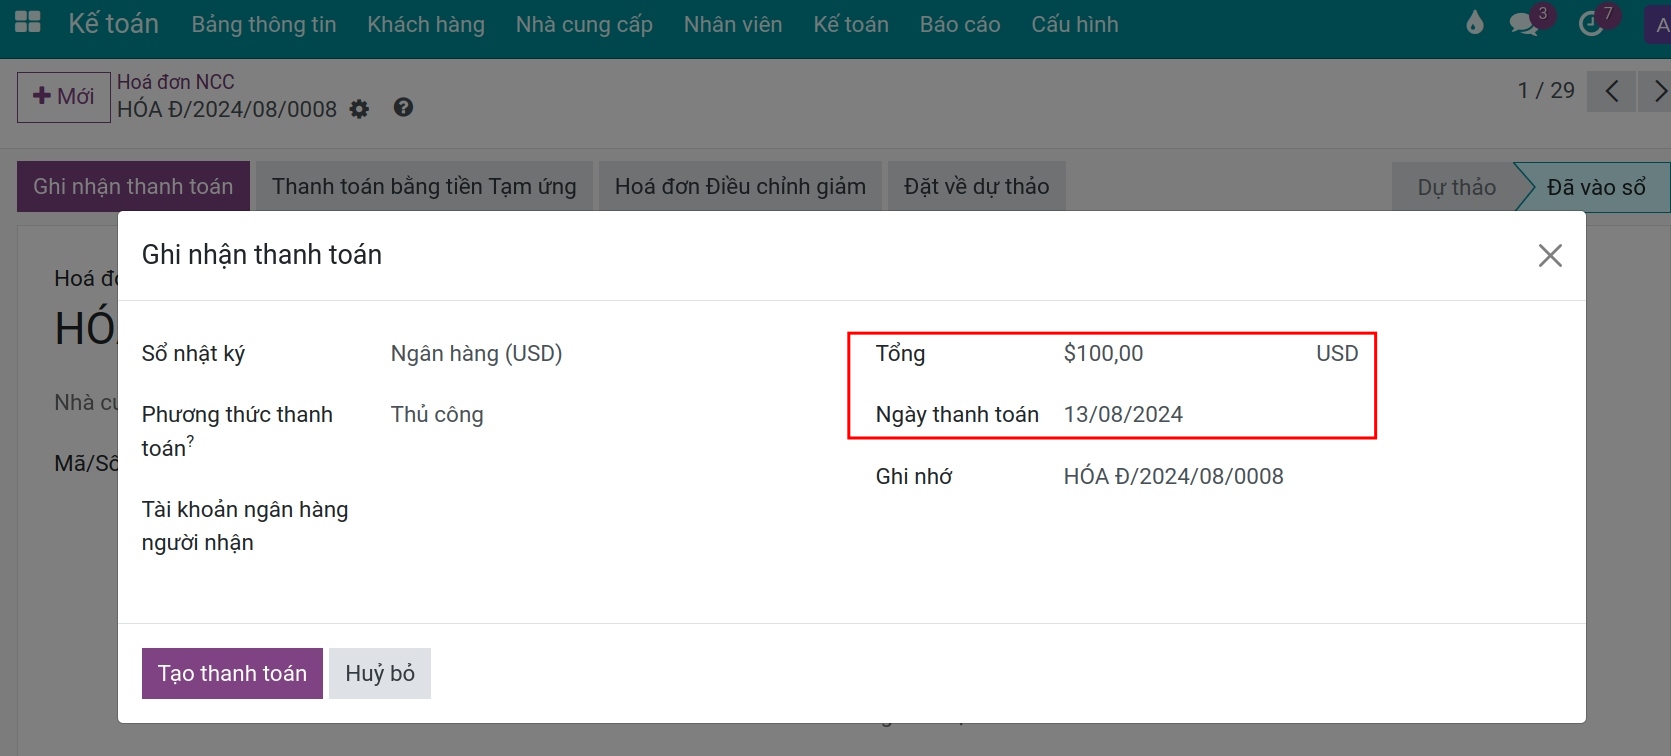This screenshot has height=756, width=1671.
Task: Click Ghi nhận thanh toán header button
Action: 133,186
